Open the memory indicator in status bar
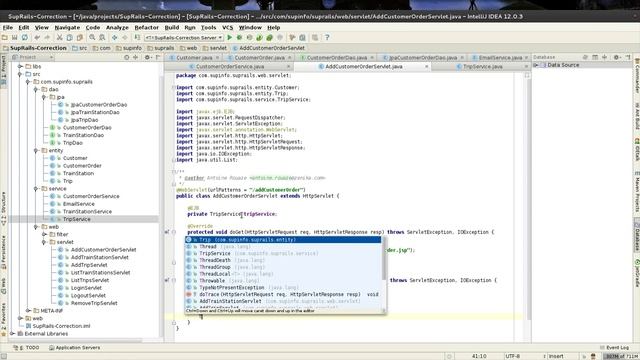 (620, 356)
